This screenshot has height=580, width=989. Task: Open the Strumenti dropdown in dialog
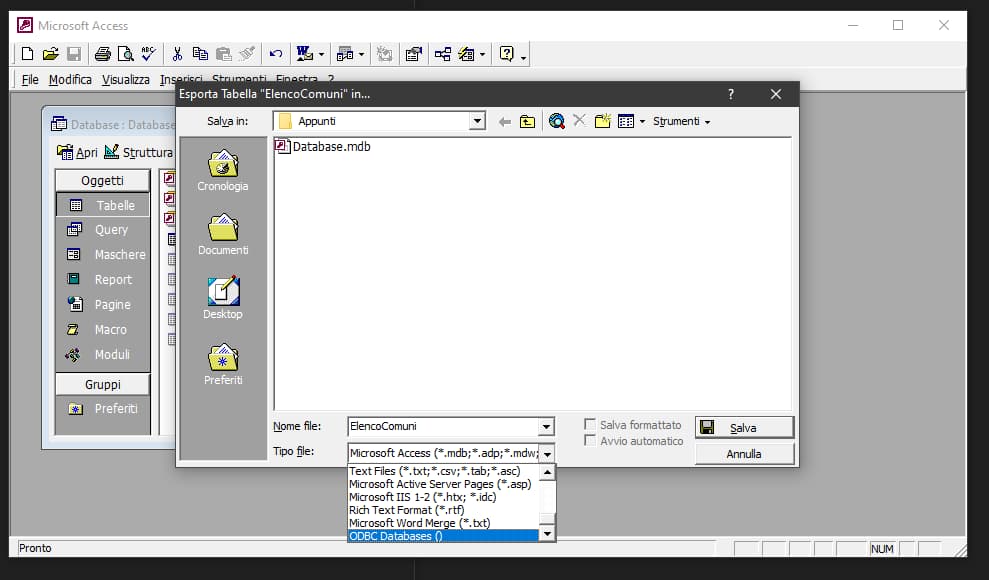point(682,121)
